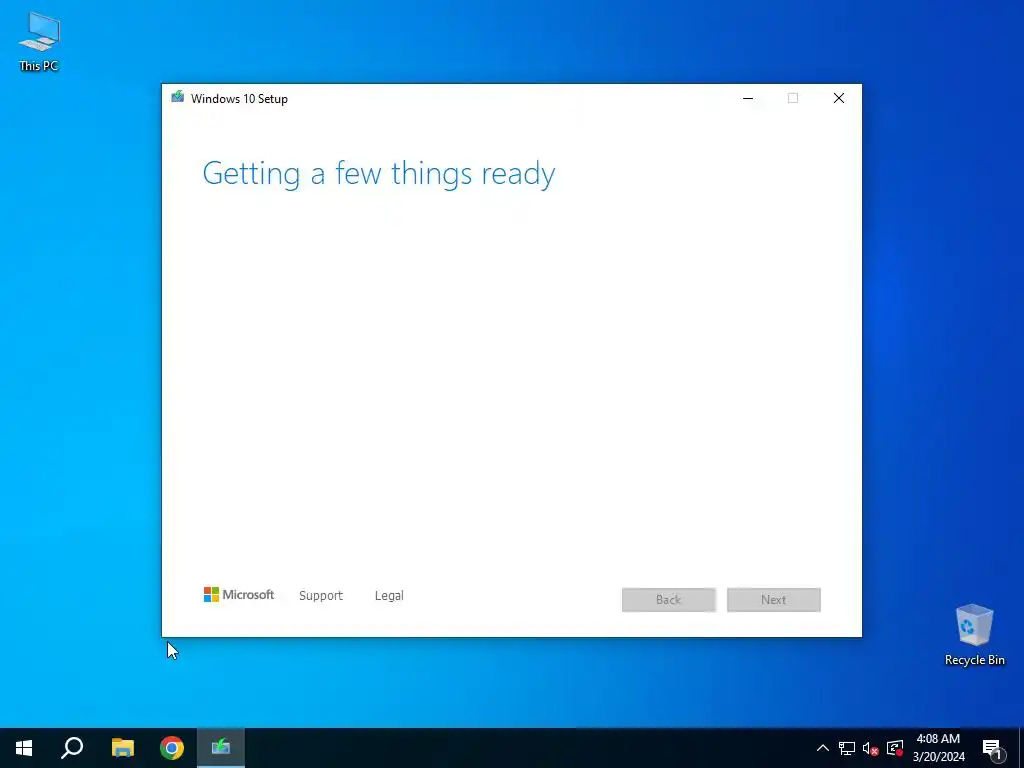Close the Windows 10 Setup window
This screenshot has width=1024, height=768.
(839, 98)
